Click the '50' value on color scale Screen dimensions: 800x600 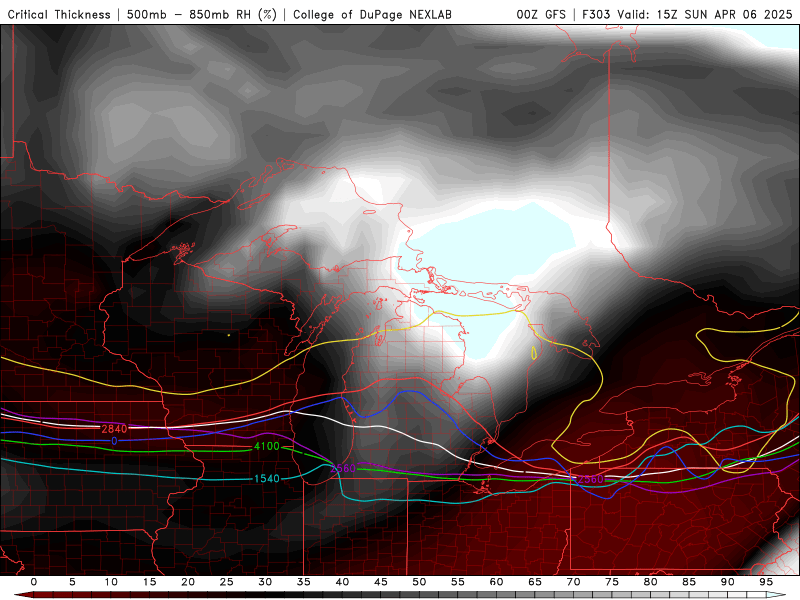[419, 582]
